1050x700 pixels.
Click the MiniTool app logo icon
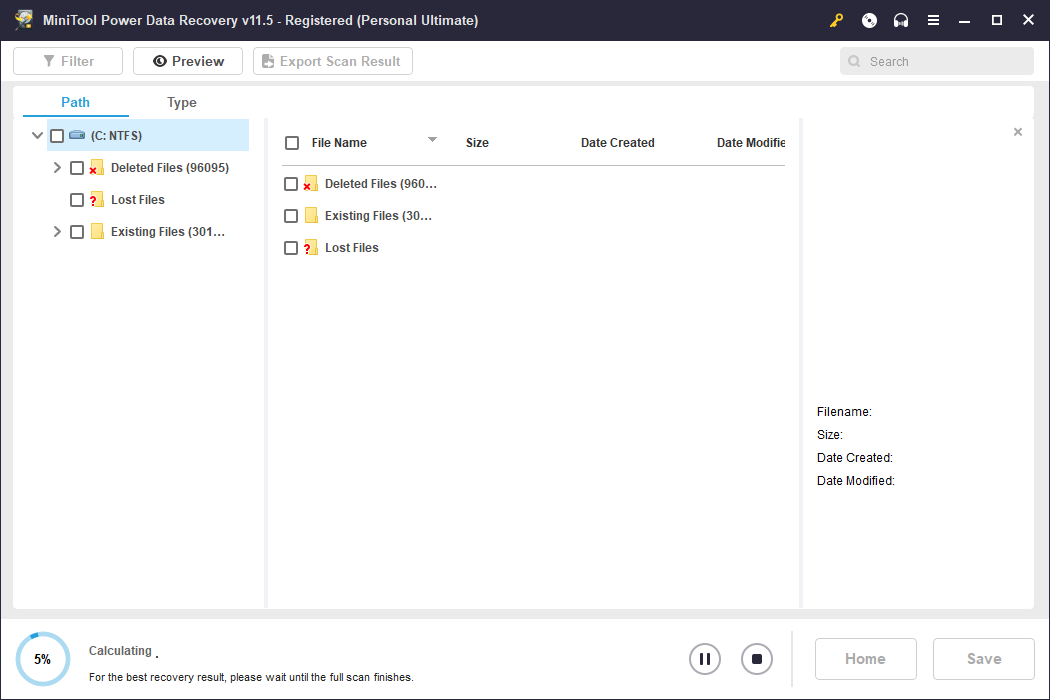point(23,19)
